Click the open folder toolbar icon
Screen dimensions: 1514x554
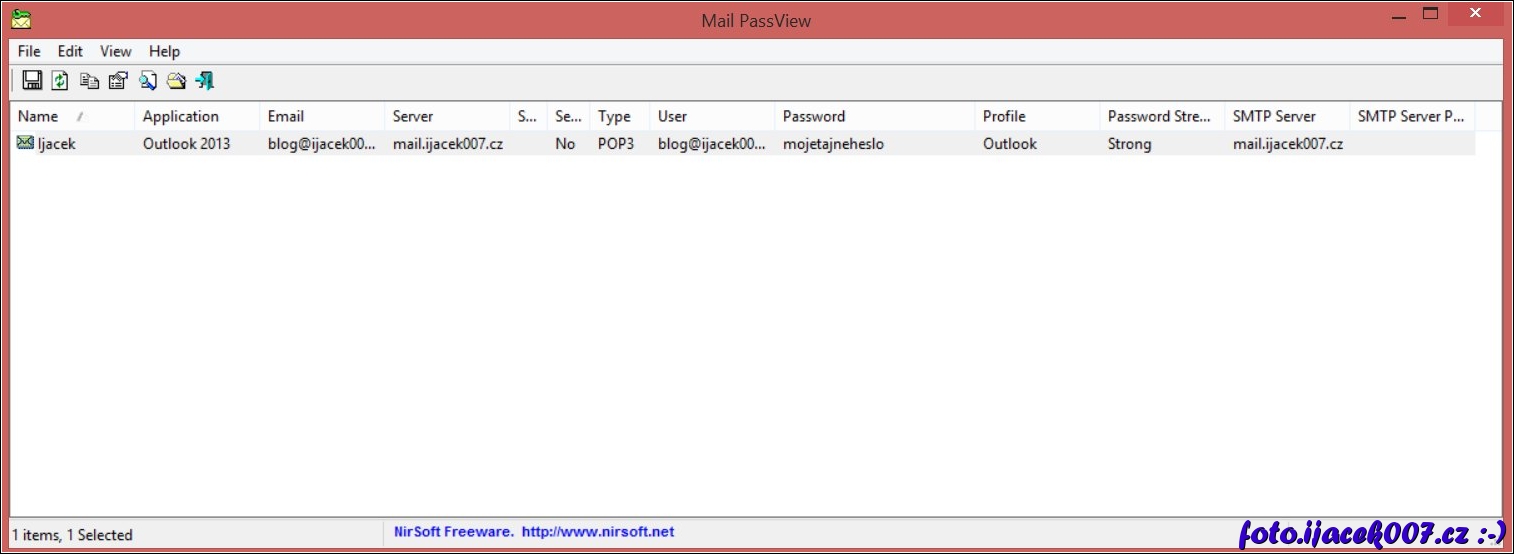[177, 81]
